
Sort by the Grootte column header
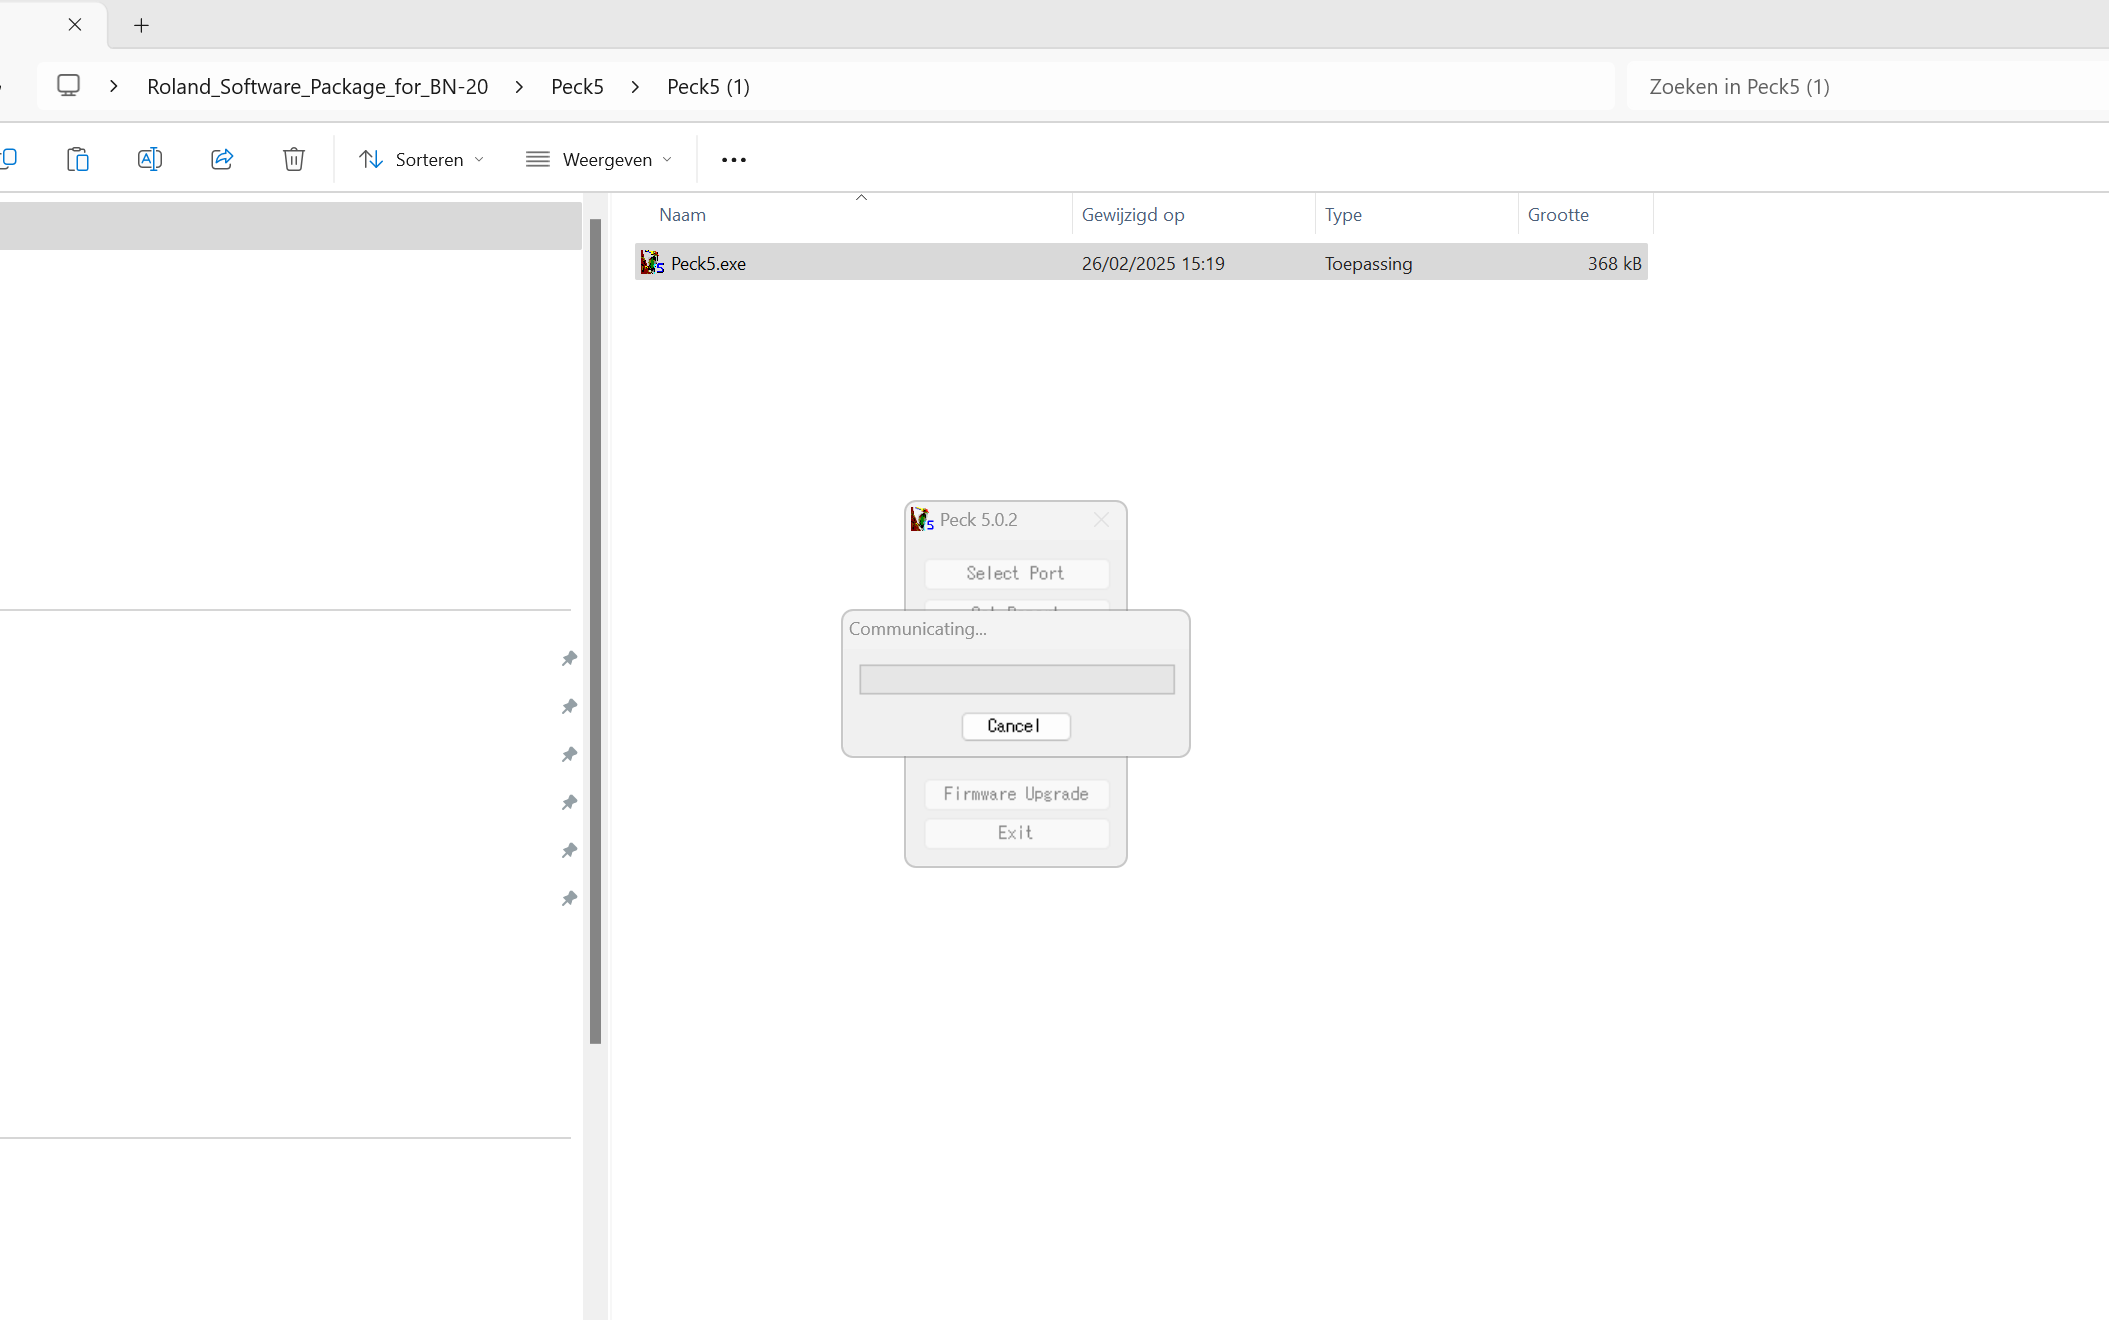click(x=1558, y=214)
